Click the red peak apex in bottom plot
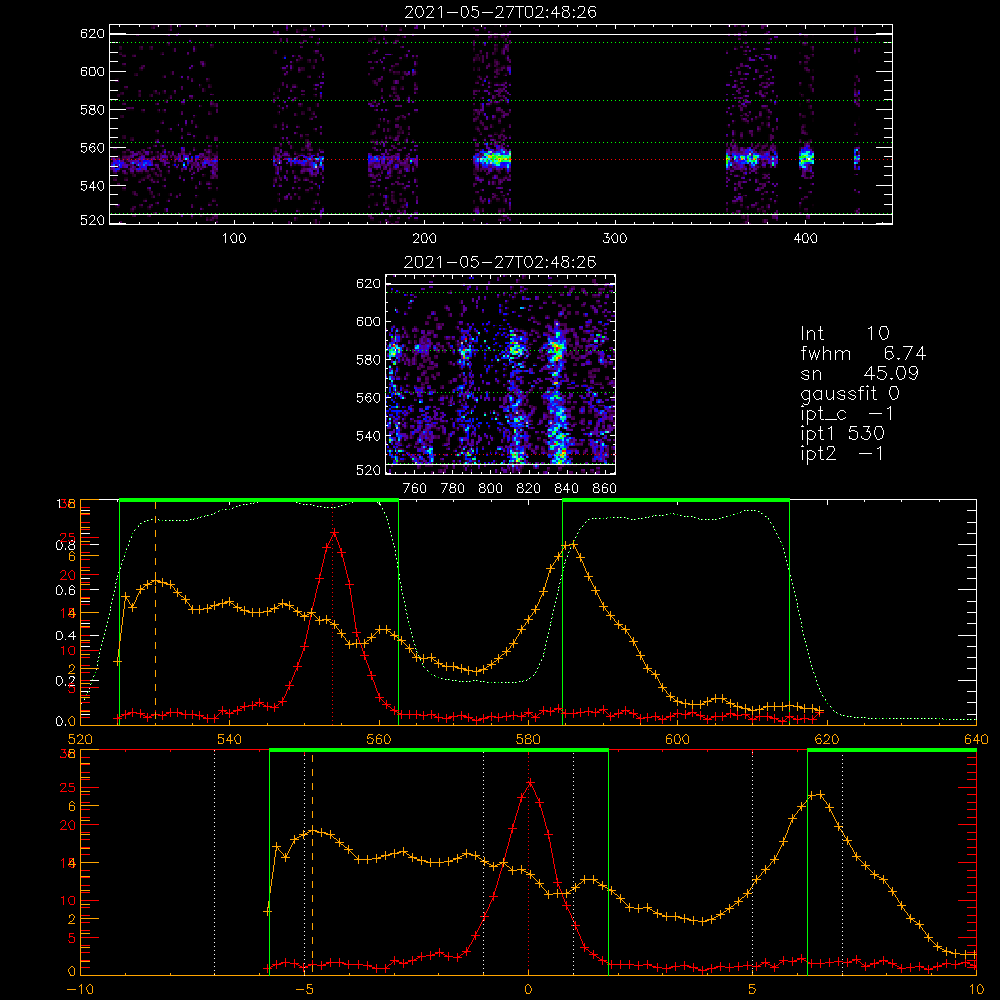This screenshot has width=1000, height=1000. coord(529,782)
